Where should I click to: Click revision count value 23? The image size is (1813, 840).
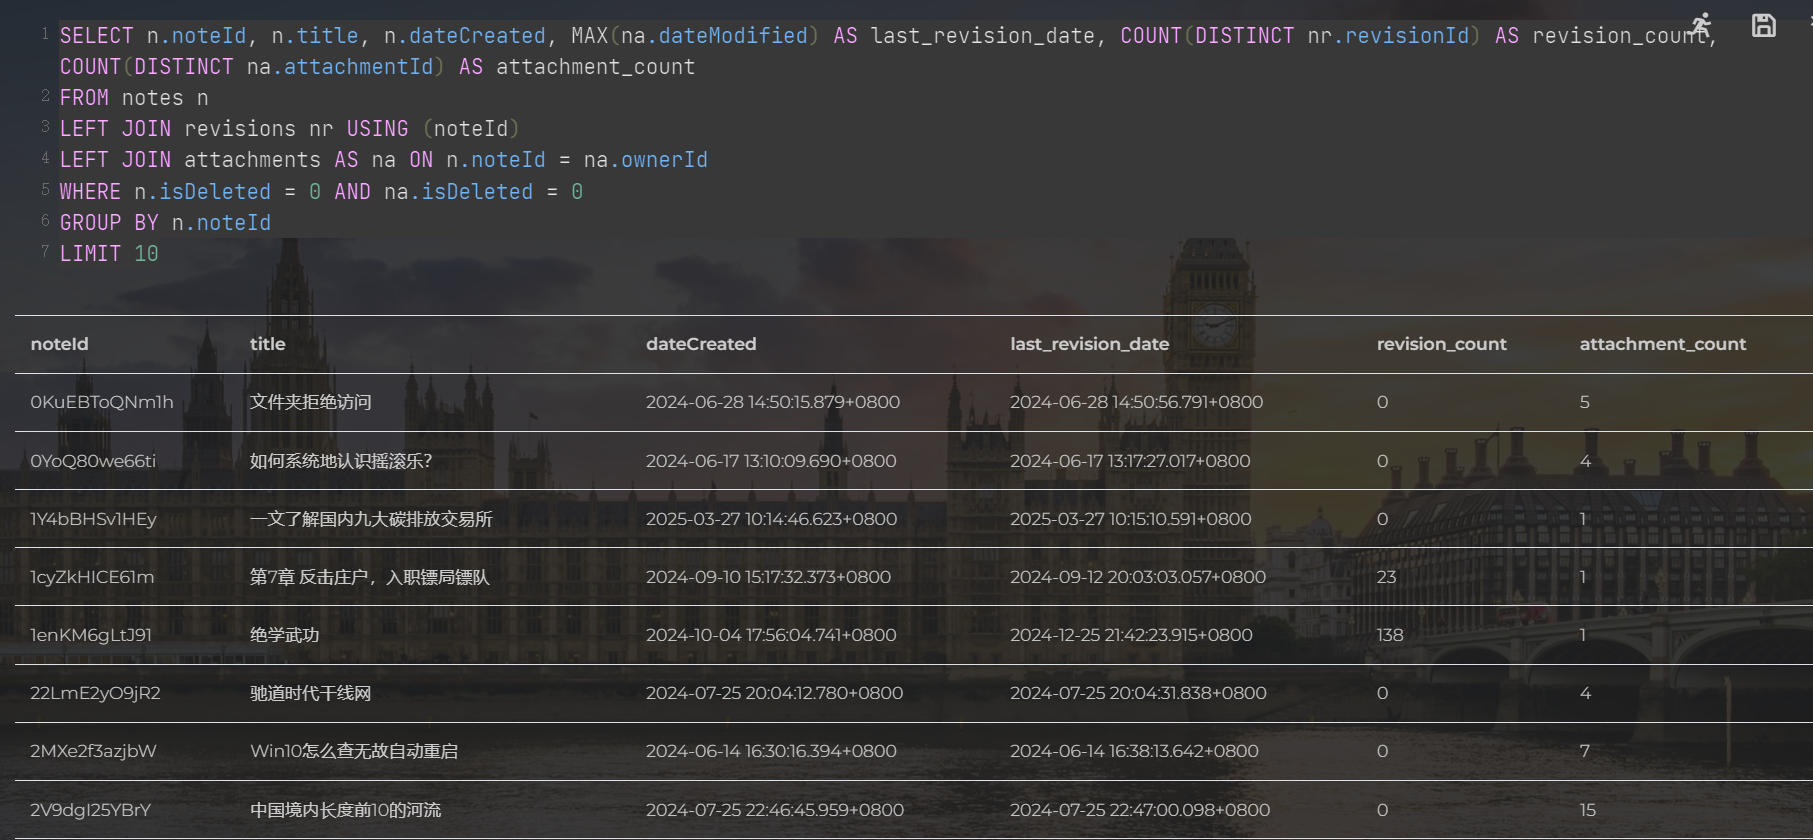point(1386,577)
